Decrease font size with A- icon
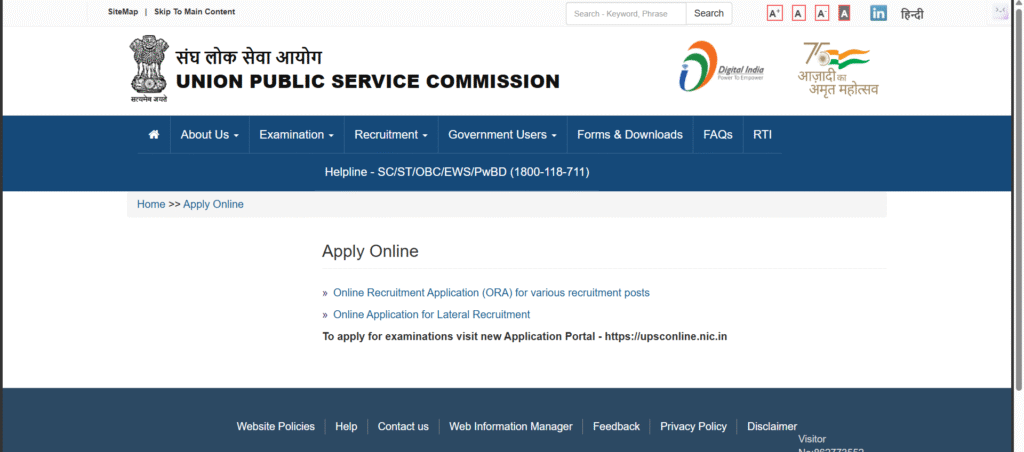 coord(822,13)
